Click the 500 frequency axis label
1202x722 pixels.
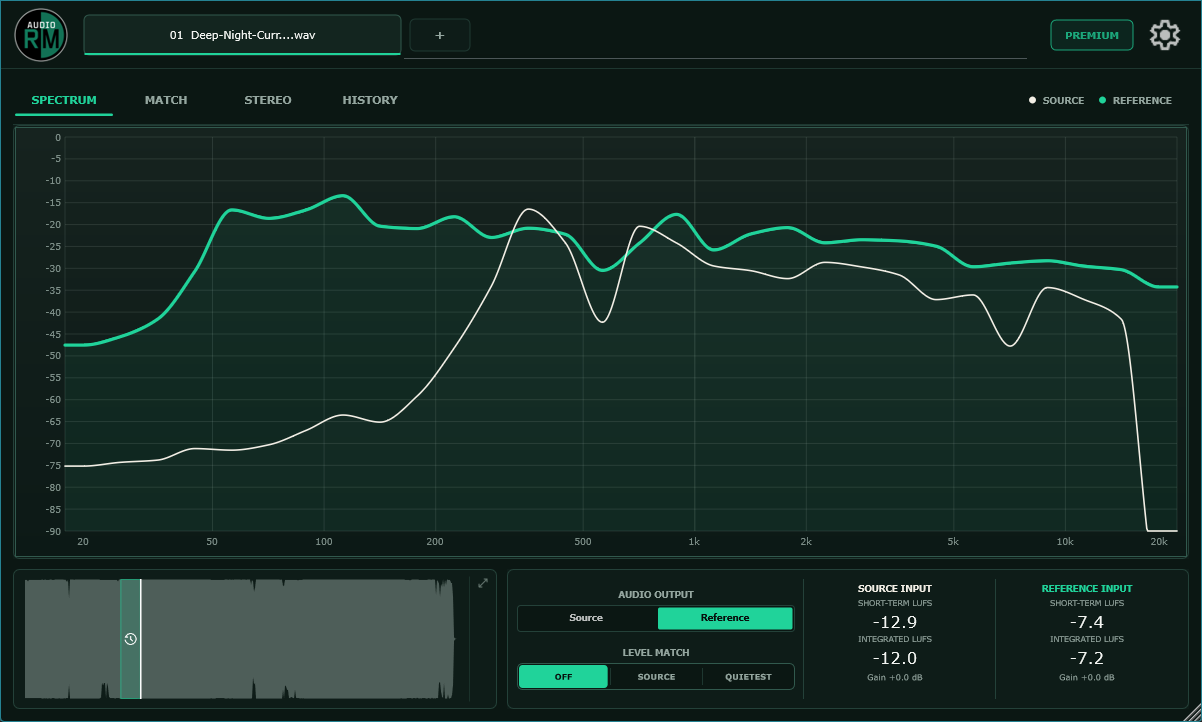583,542
